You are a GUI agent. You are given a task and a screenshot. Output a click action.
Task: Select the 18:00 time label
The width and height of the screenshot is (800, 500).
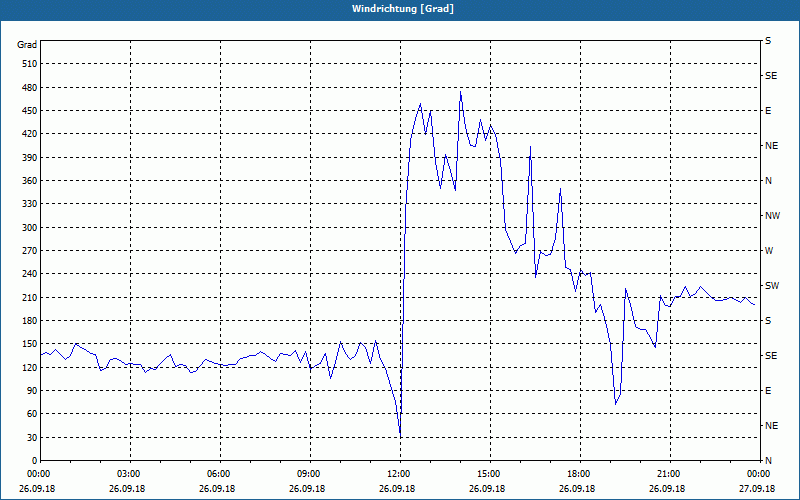tap(580, 474)
